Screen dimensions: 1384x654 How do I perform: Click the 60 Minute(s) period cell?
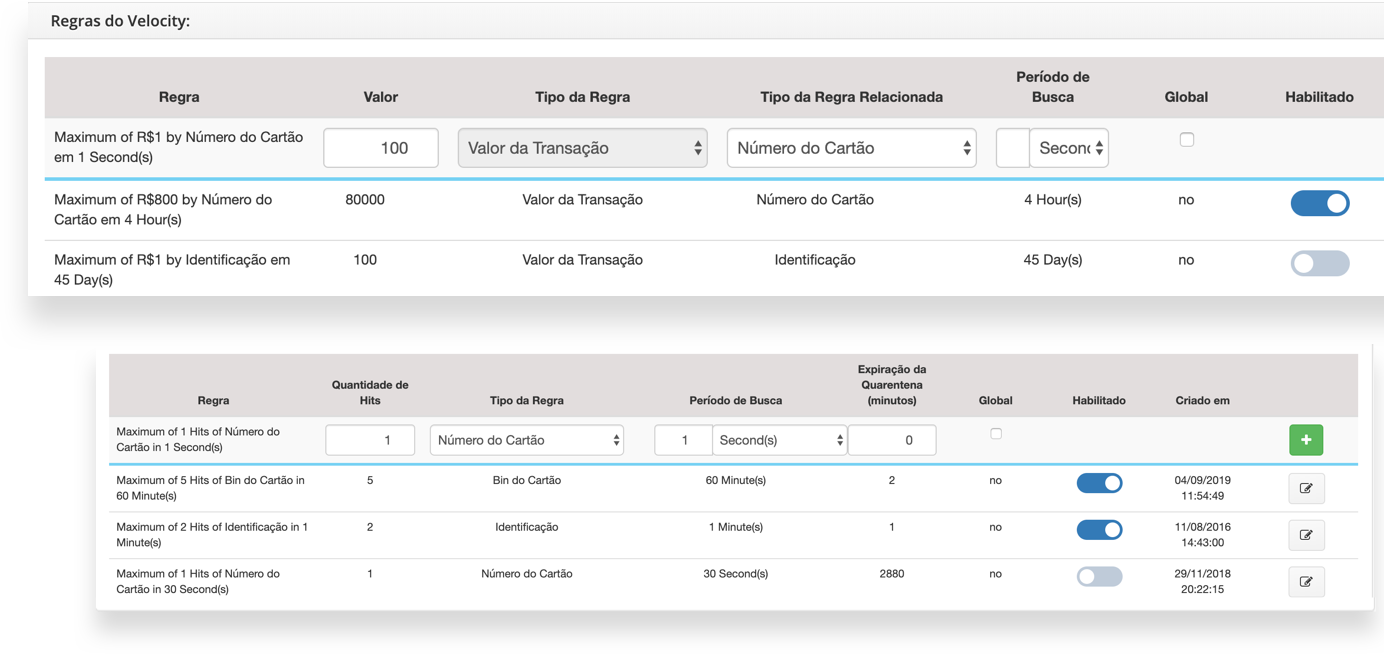736,480
